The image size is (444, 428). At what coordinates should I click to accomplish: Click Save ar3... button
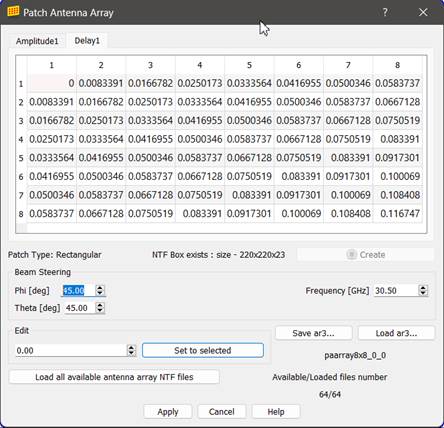[313, 333]
